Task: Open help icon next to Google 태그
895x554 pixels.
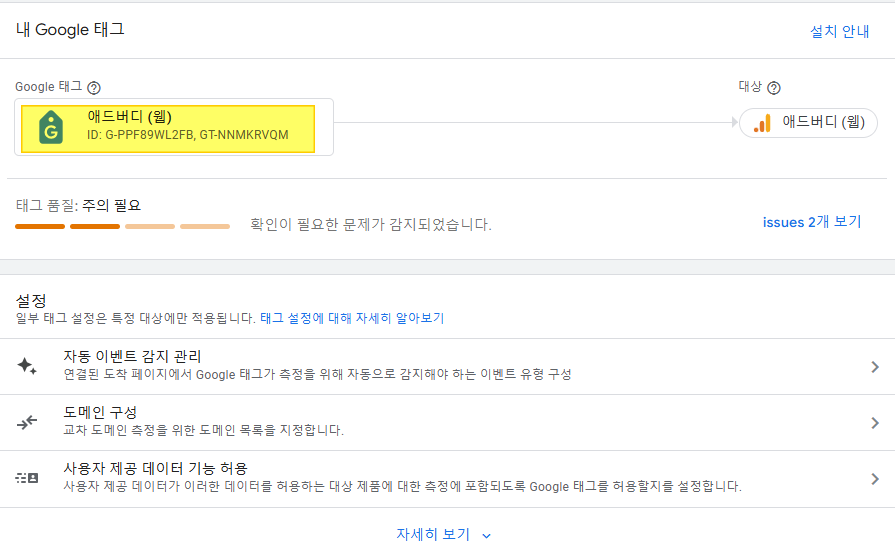Action: (x=94, y=88)
